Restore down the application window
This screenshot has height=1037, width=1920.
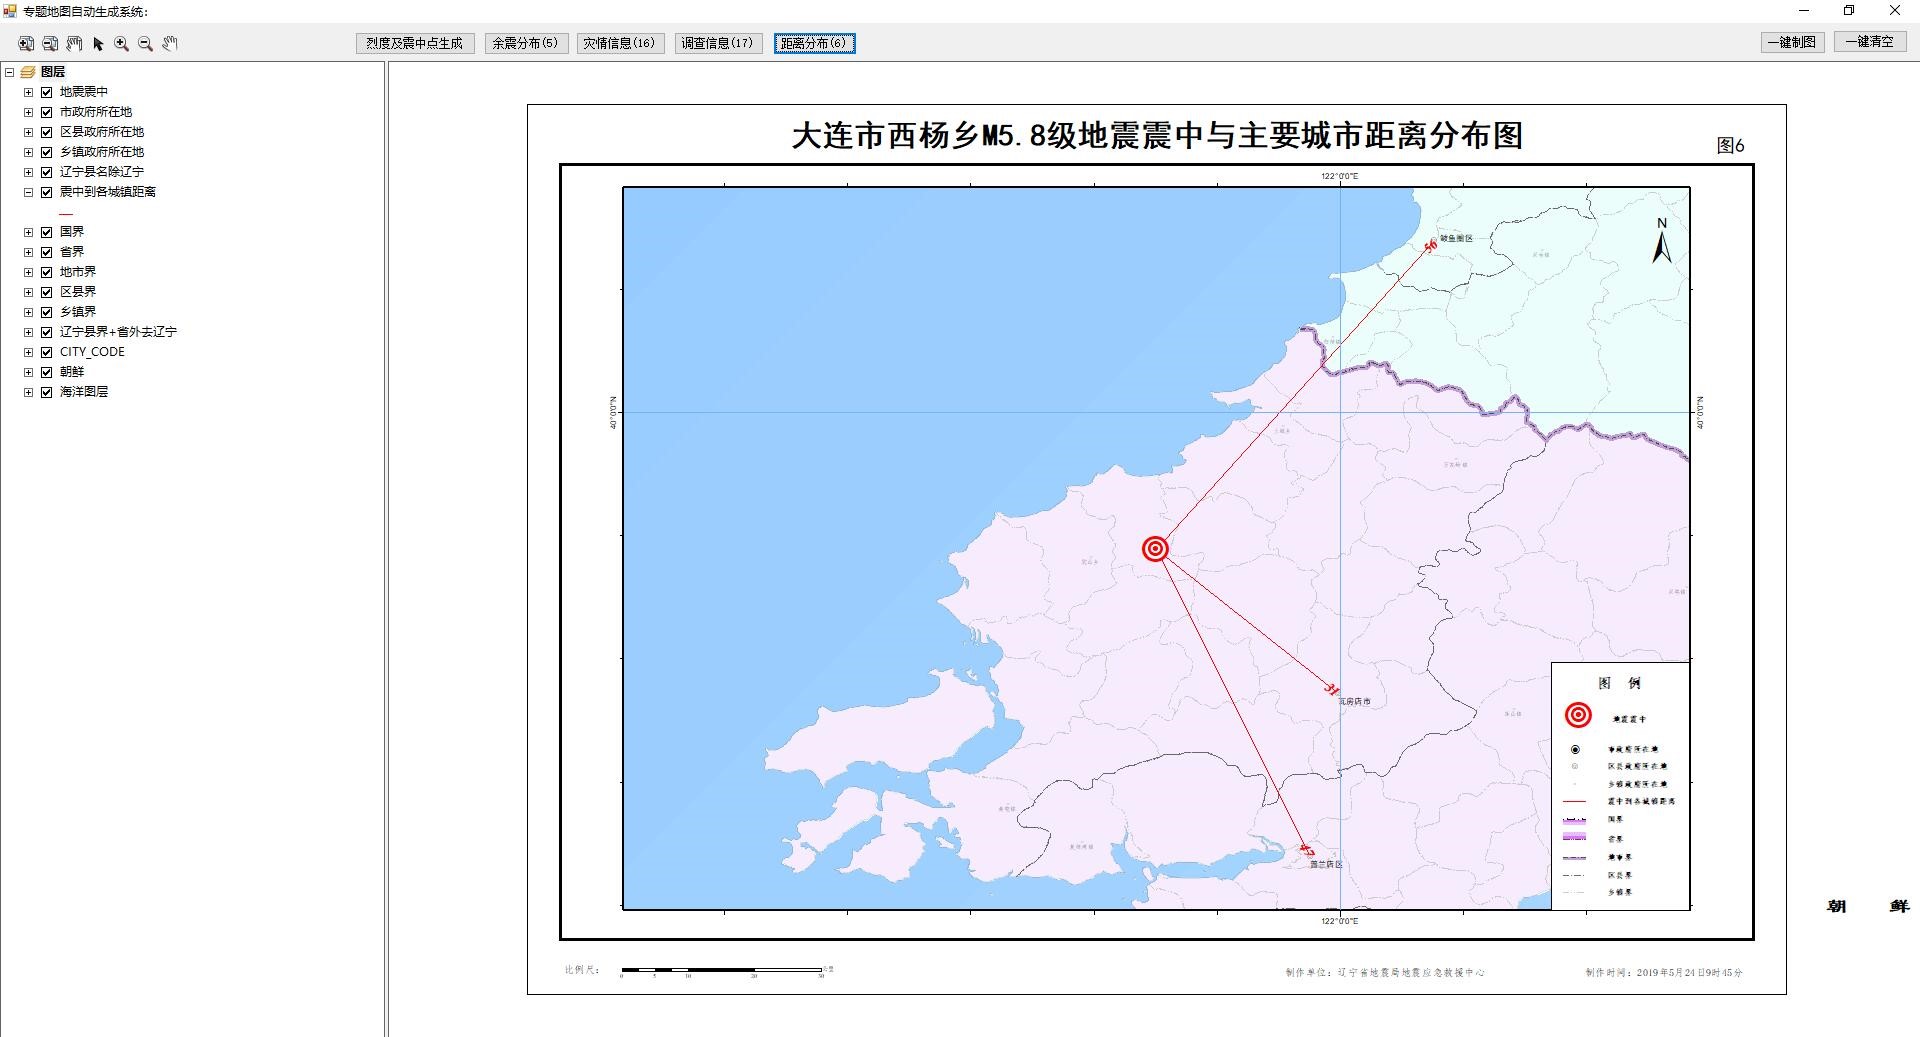click(x=1849, y=11)
